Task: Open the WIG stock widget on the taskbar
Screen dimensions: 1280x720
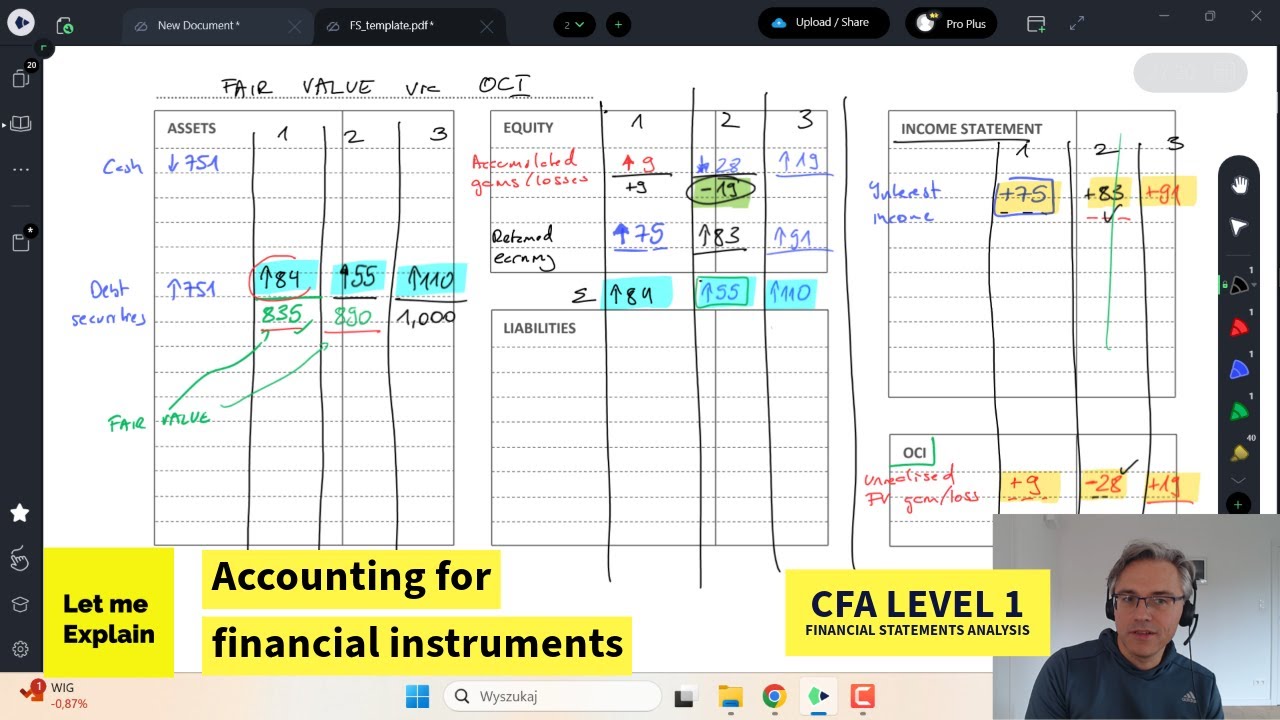Action: pos(55,696)
